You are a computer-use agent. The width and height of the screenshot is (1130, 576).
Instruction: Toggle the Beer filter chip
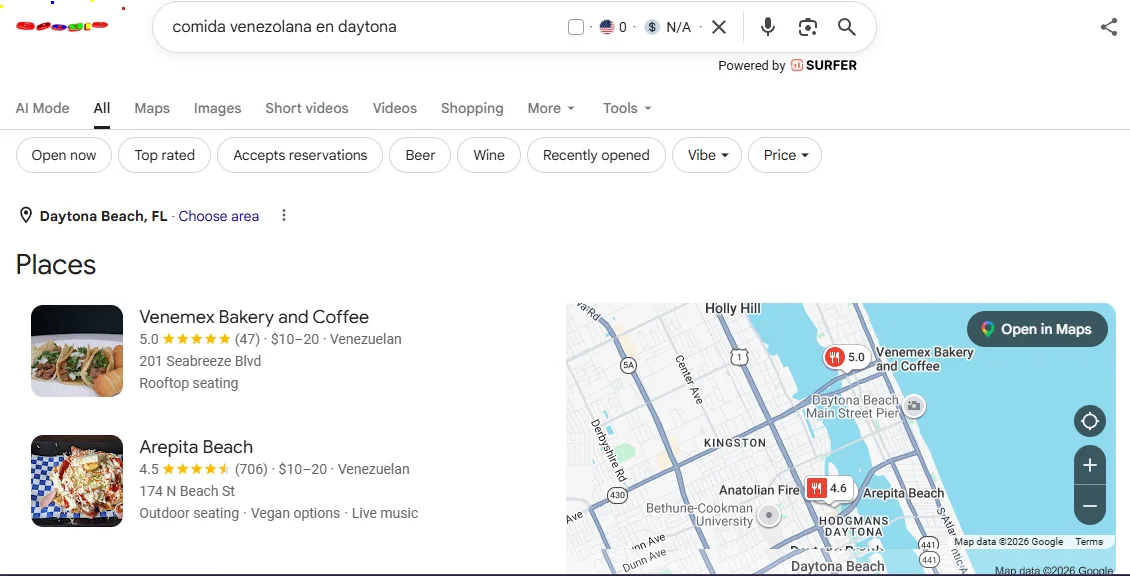pyautogui.click(x=420, y=155)
